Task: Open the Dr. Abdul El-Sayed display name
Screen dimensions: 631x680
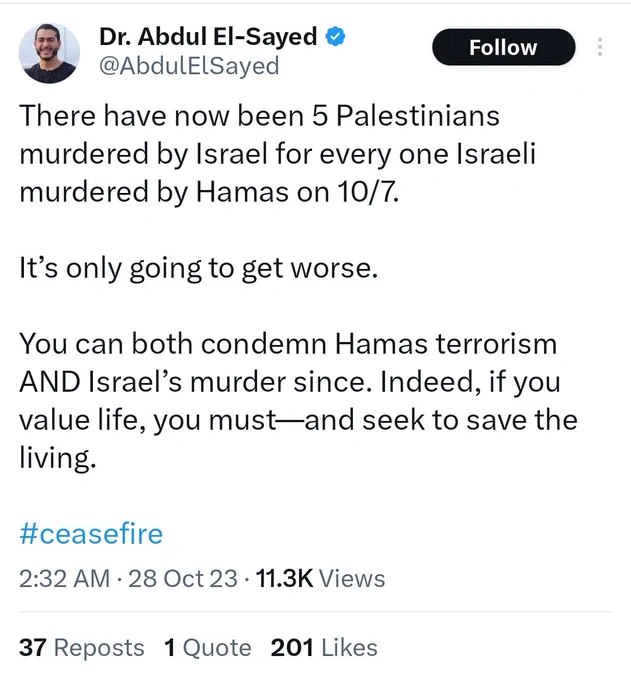Action: 208,36
